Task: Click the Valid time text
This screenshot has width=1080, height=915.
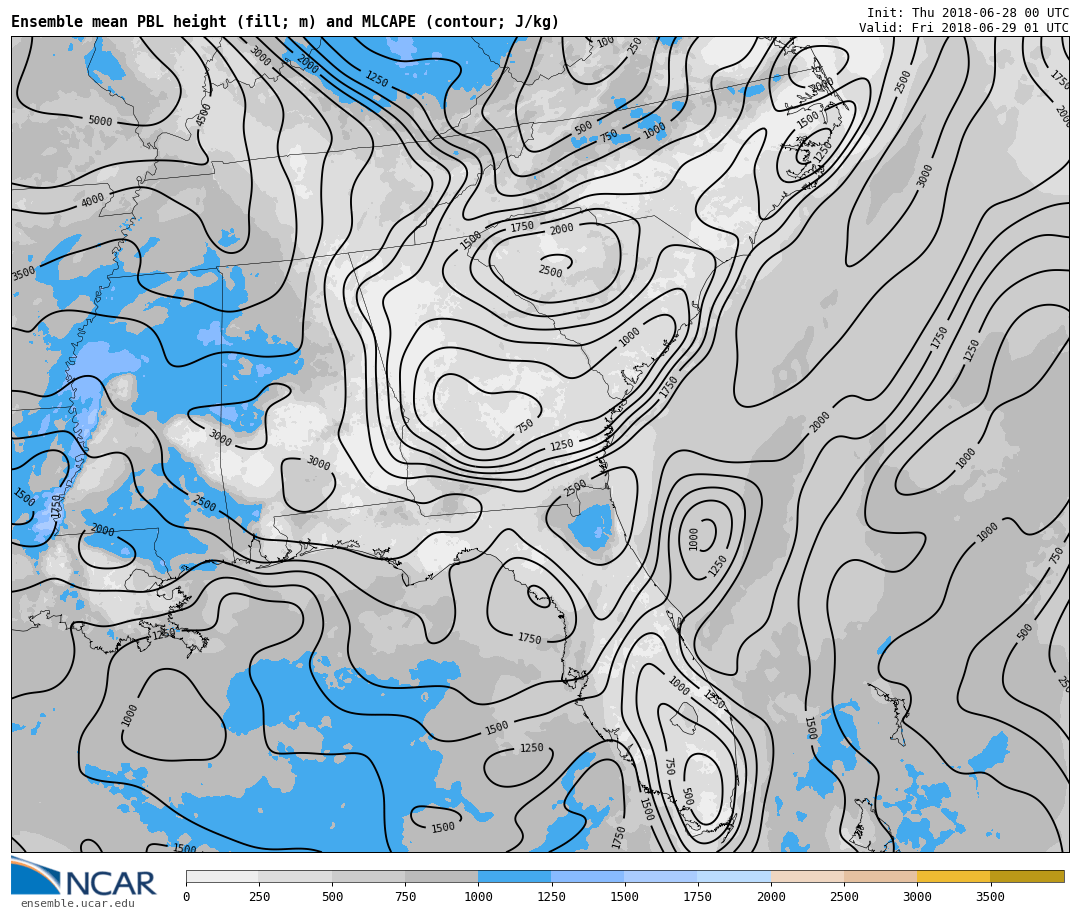Action: coord(963,28)
